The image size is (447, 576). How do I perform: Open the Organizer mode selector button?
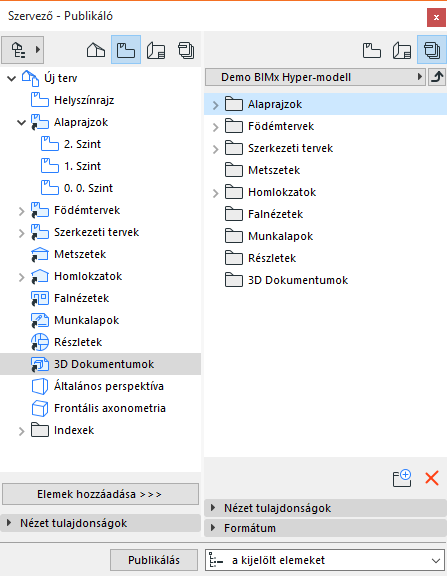point(22,50)
